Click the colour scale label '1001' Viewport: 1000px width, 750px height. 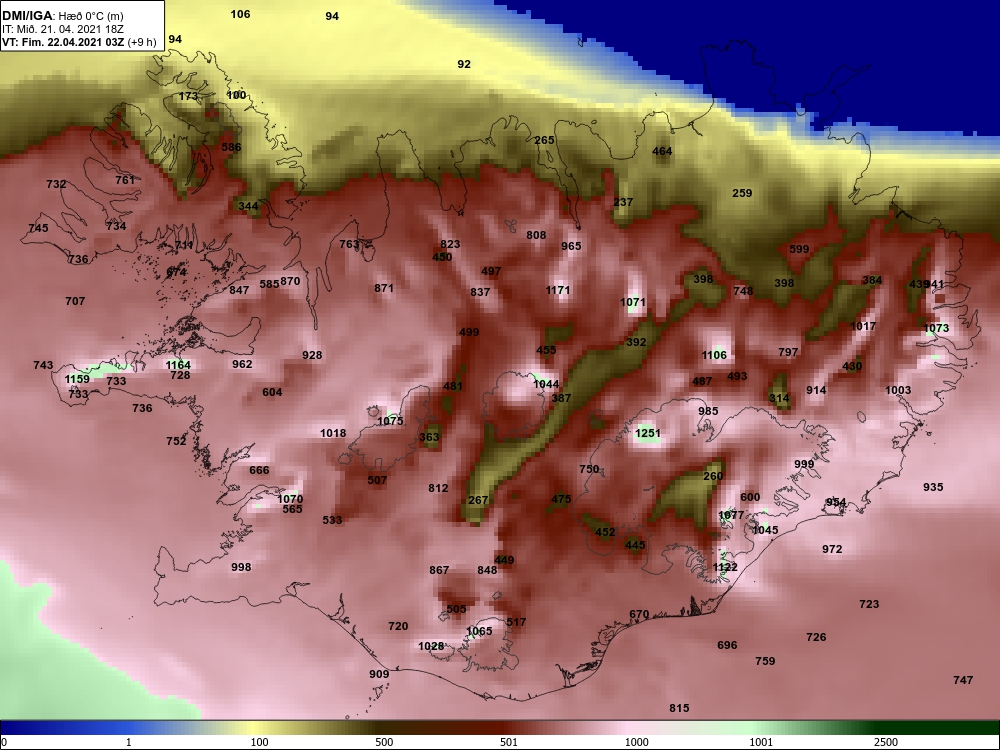761,742
